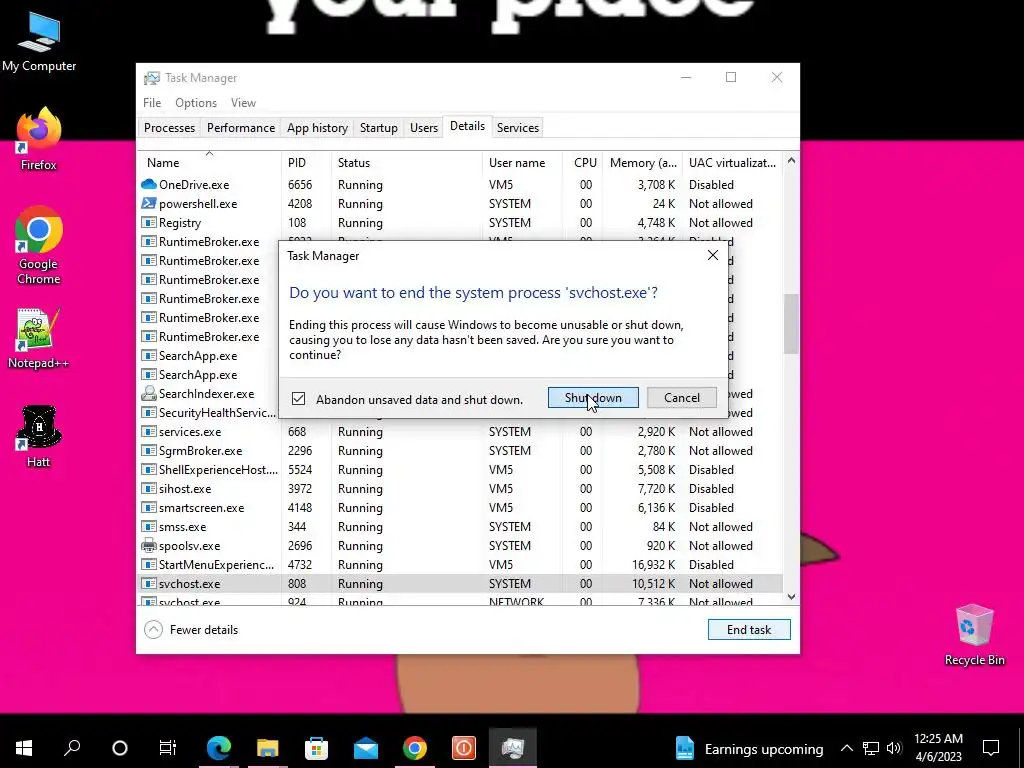Select the services.exe process row
The width and height of the screenshot is (1024, 768).
click(461, 432)
